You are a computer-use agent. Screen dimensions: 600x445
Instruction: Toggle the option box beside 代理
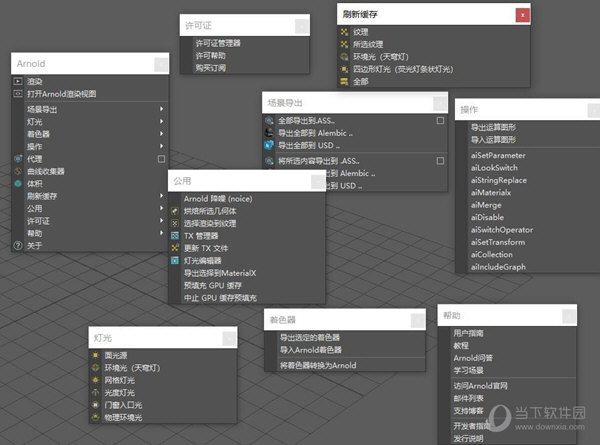click(160, 158)
